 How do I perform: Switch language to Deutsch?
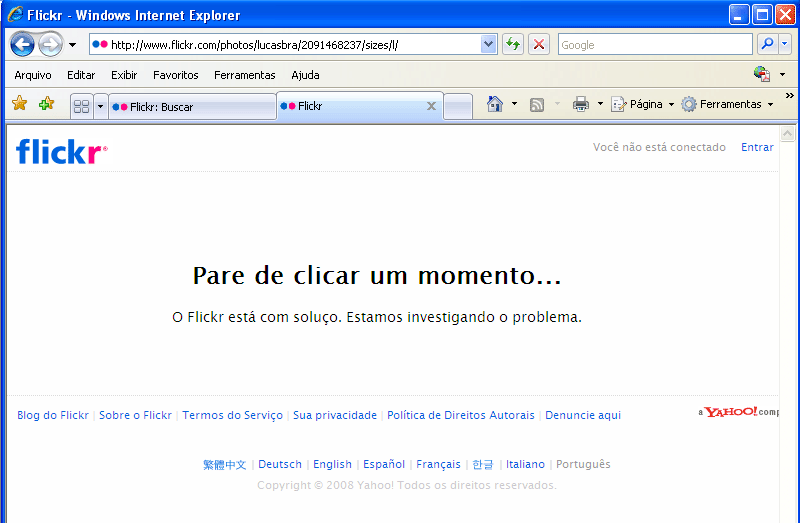[280, 464]
